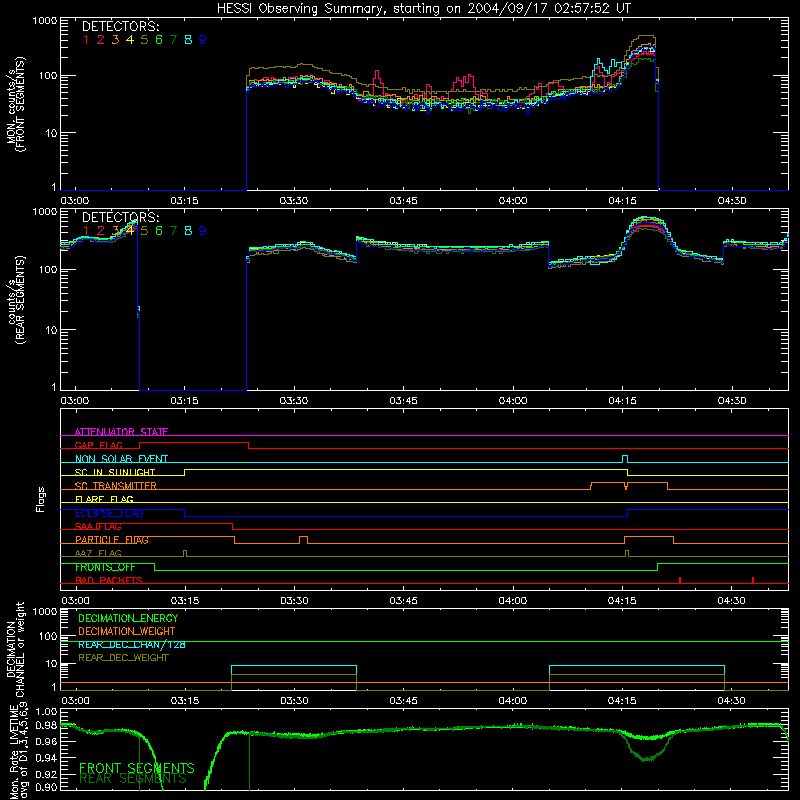The width and height of the screenshot is (800, 800).
Task: Click the DECIMATION CHANNEL or weight axis title
Action: pyautogui.click(x=15, y=649)
